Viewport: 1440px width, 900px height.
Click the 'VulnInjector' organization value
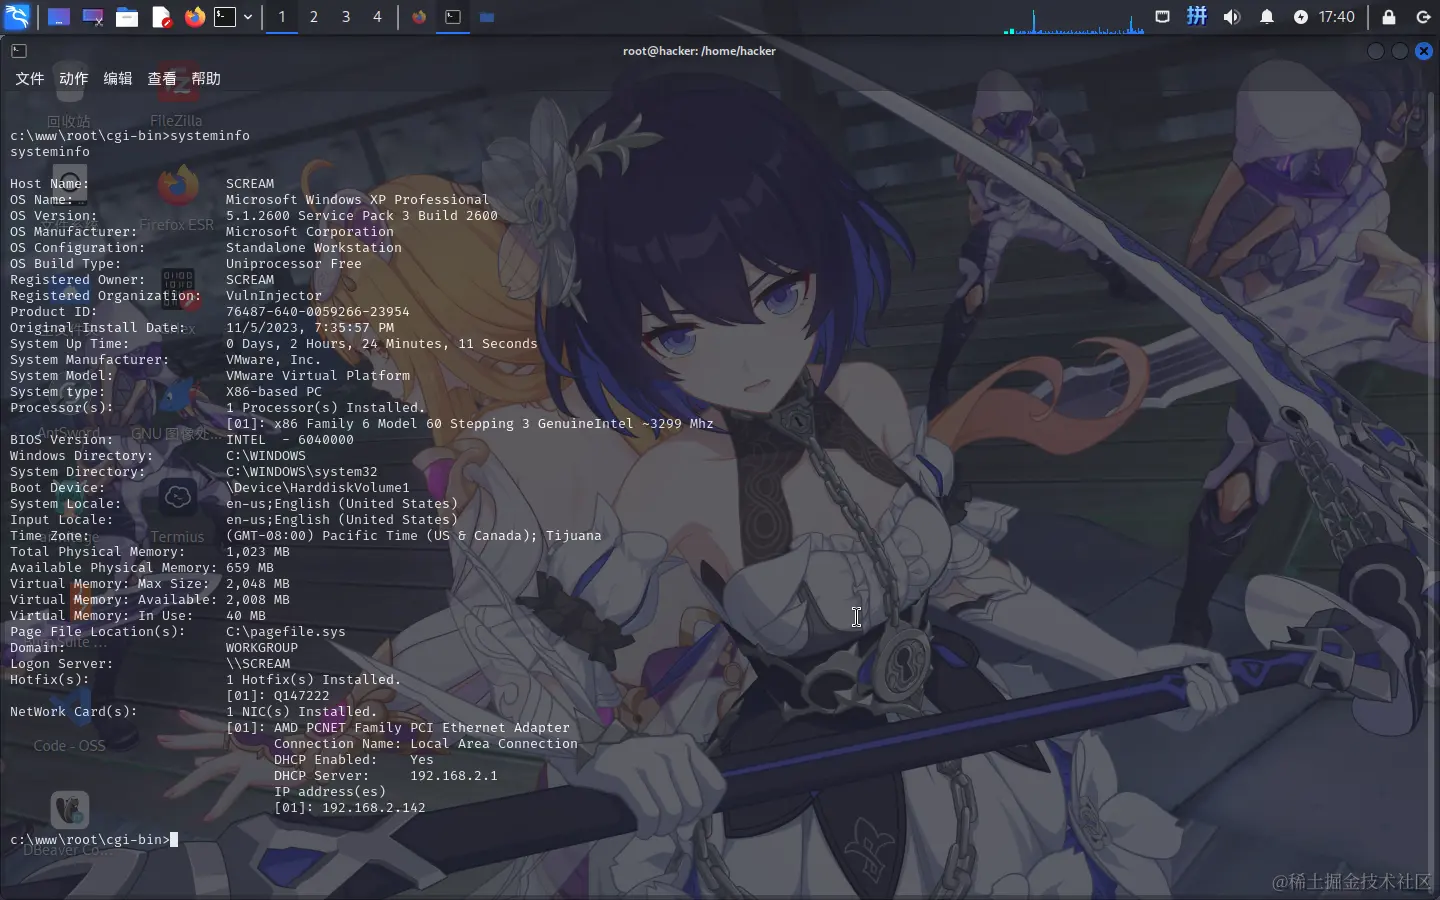[x=274, y=296]
